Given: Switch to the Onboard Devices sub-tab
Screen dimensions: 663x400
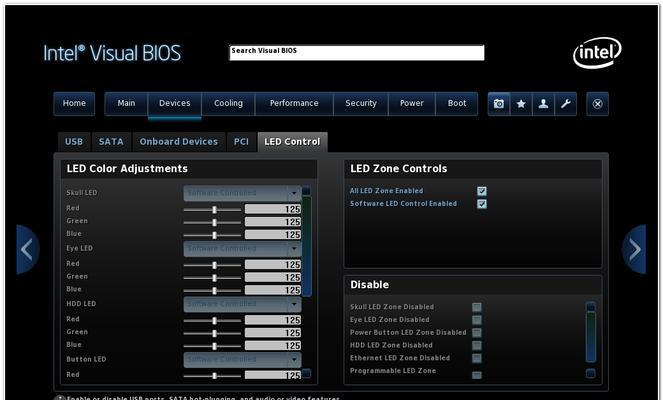Looking at the screenshot, I should pyautogui.click(x=179, y=142).
